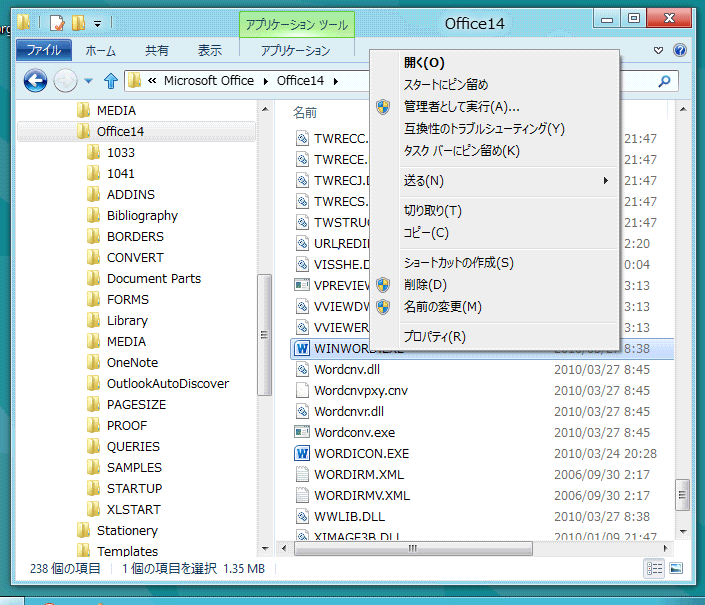
Task: Click the New folder quick access icon
Action: 78,22
